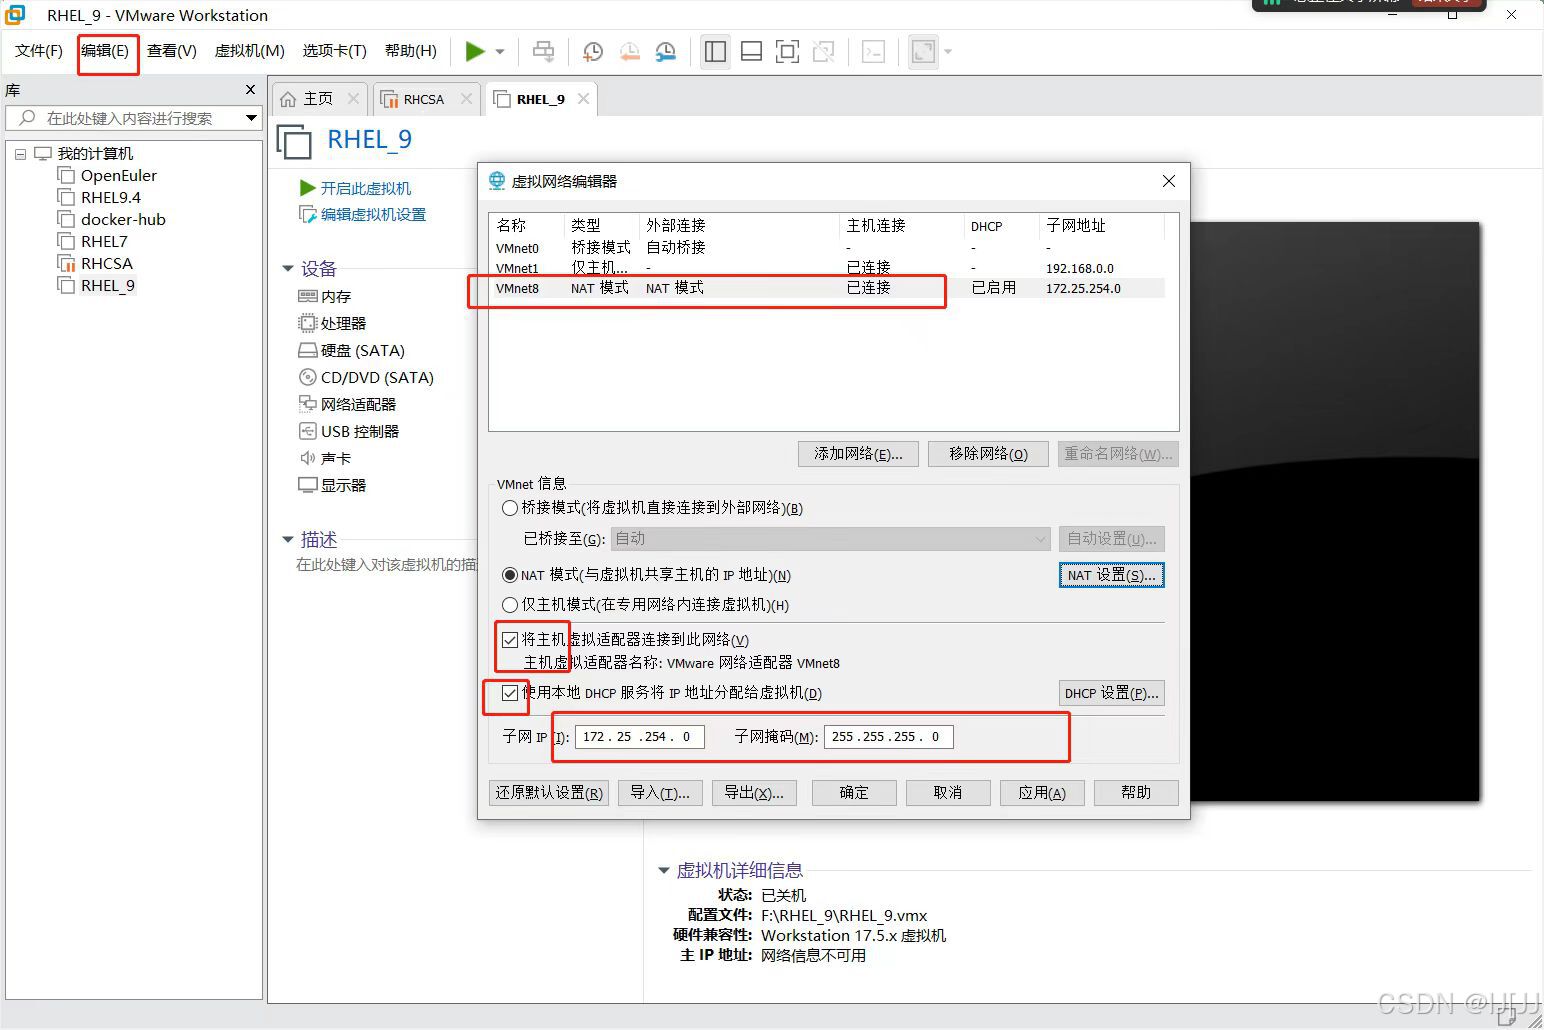The image size is (1544, 1030).
Task: Click 移除网络(O) button
Action: point(988,454)
